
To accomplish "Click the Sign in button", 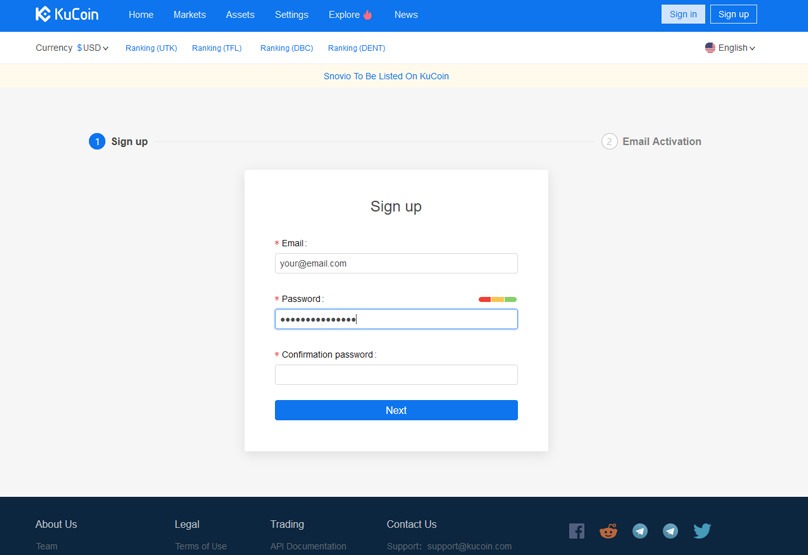I will [x=683, y=14].
